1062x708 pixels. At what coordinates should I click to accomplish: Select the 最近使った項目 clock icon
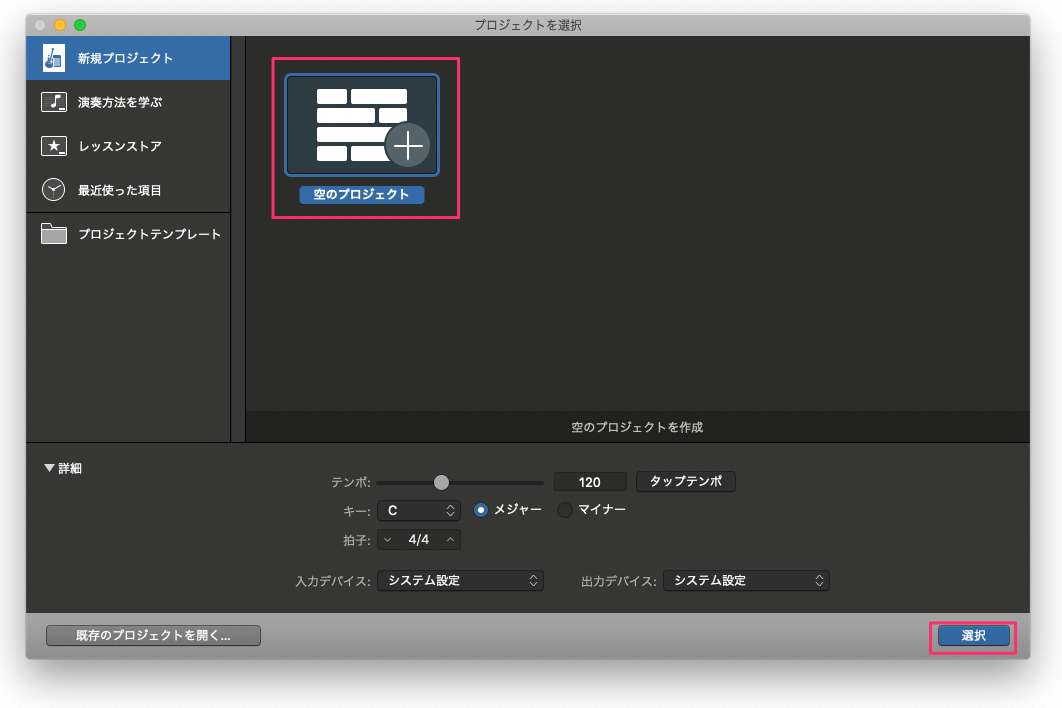[53, 189]
